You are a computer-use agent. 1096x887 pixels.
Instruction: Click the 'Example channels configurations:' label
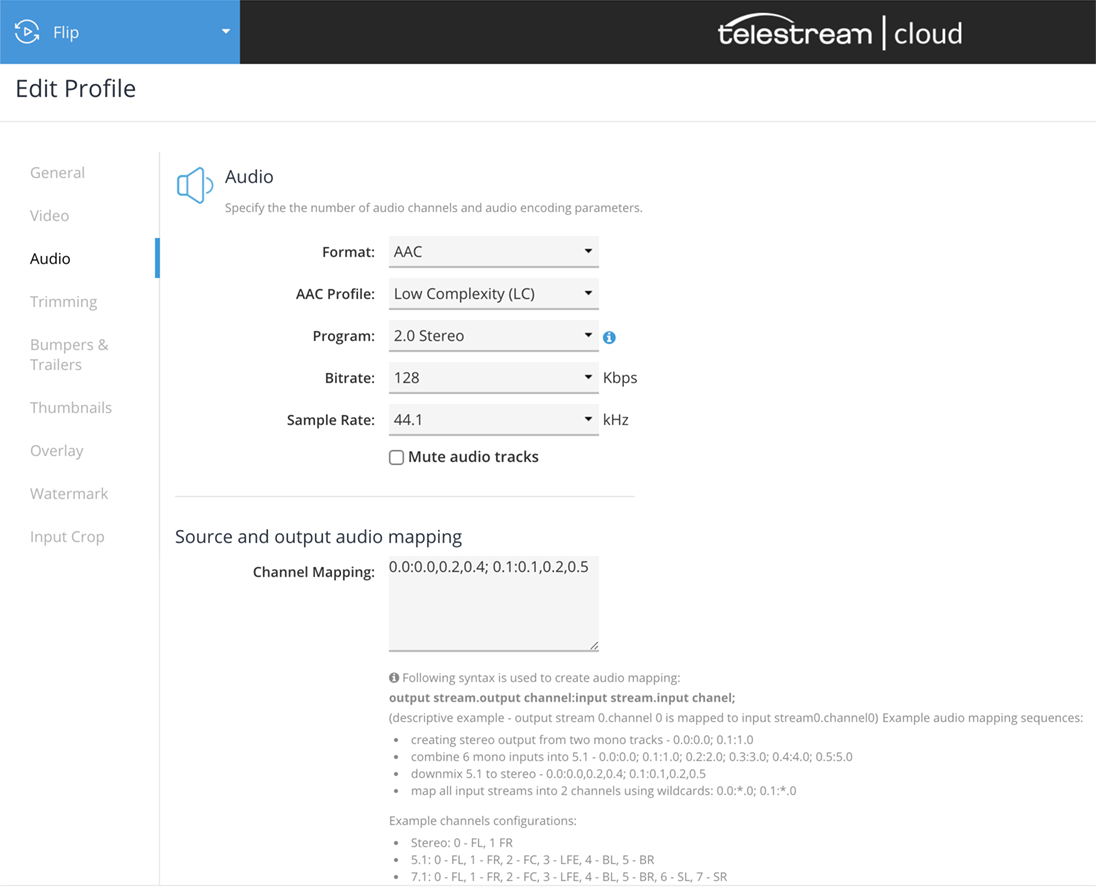[482, 821]
